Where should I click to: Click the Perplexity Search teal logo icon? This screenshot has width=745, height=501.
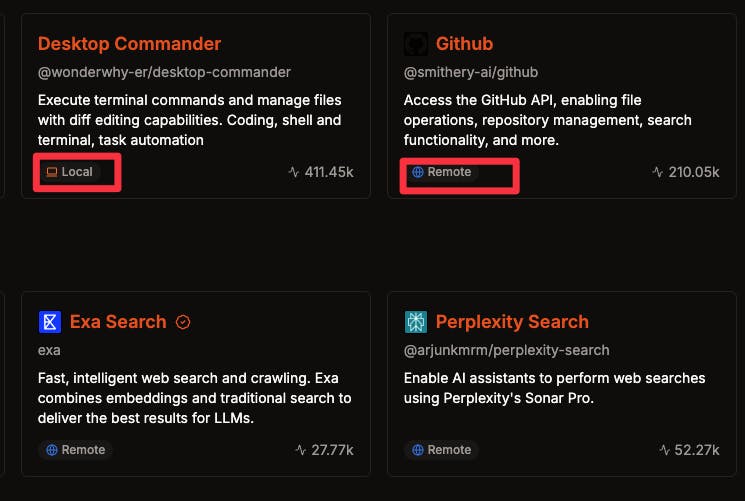point(416,322)
